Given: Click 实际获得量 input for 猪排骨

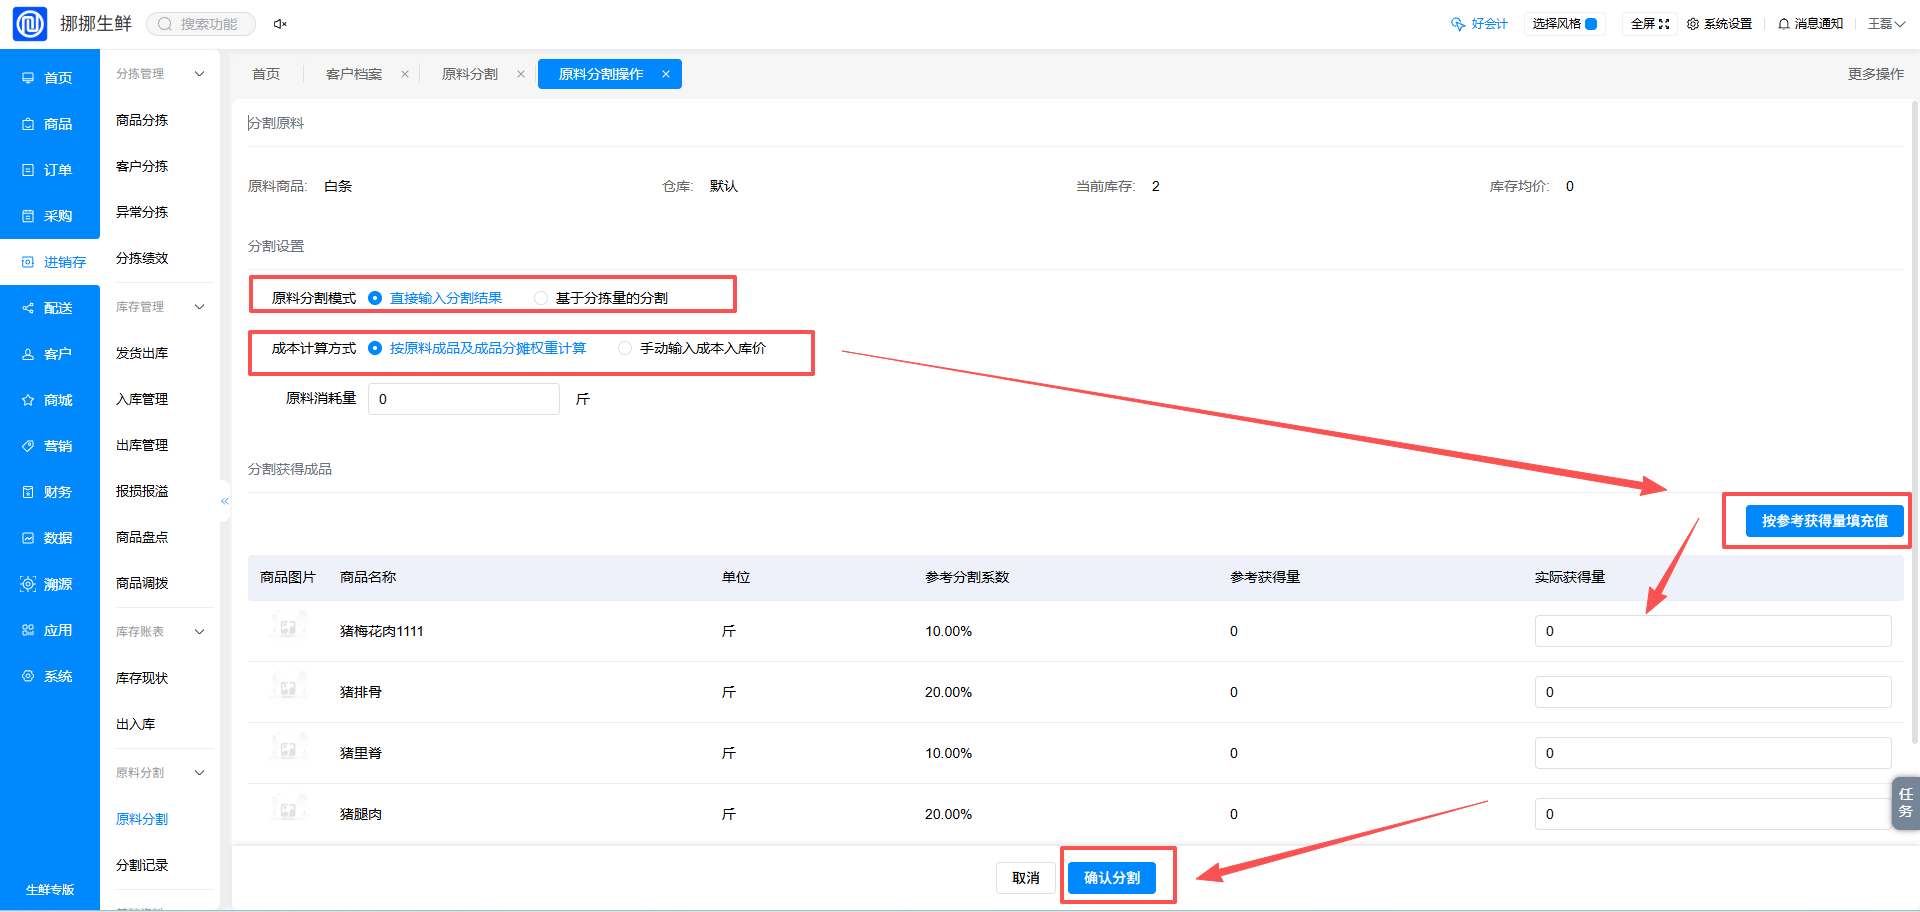Looking at the screenshot, I should pos(1713,692).
